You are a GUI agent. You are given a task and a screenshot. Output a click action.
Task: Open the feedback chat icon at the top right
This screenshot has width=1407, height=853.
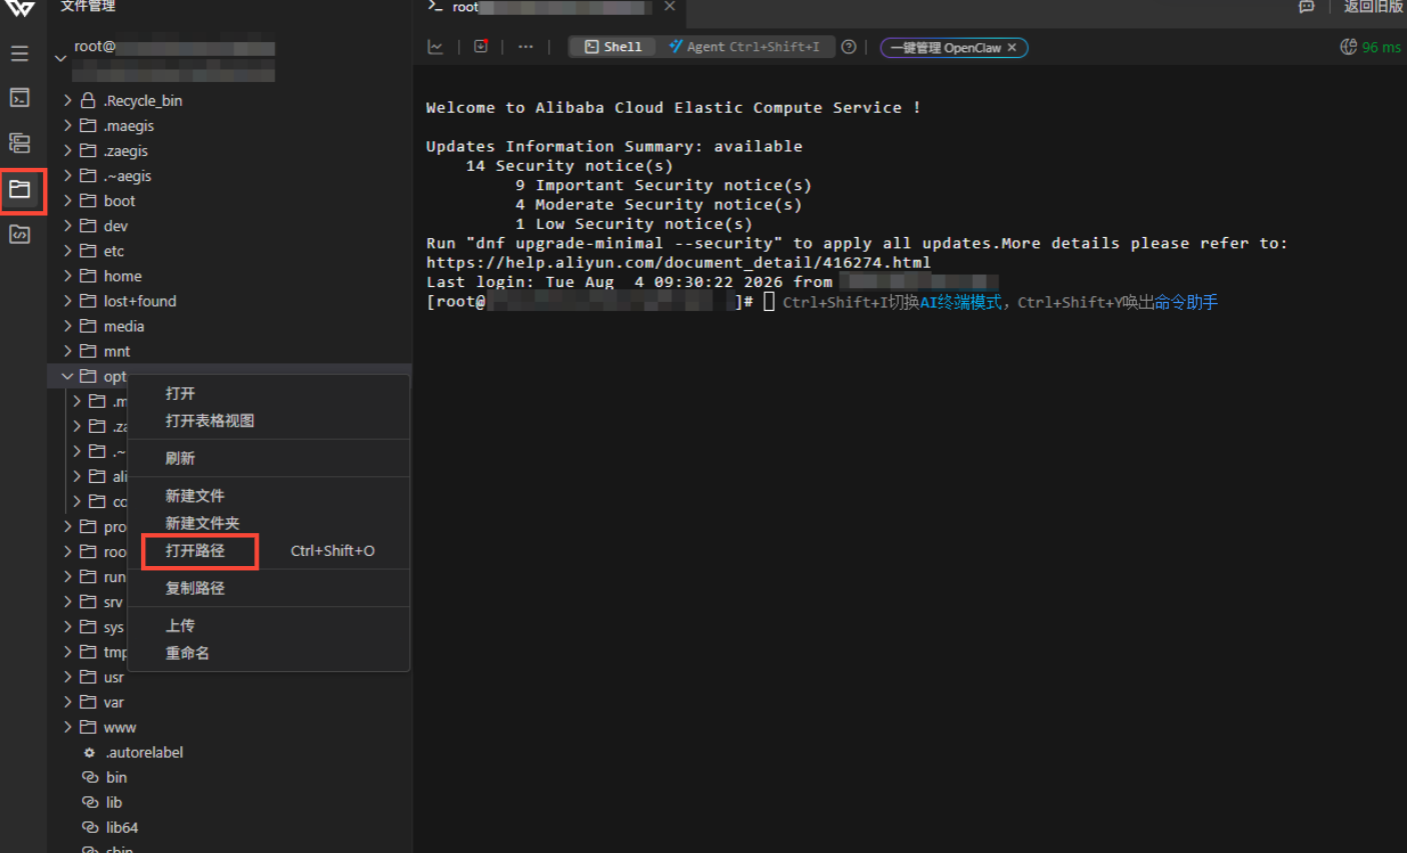point(1306,6)
